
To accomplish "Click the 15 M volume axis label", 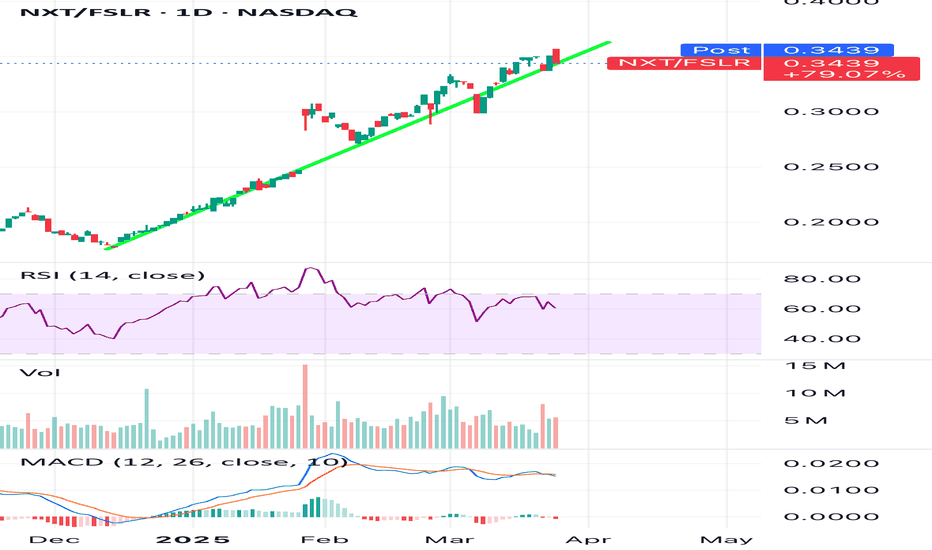I will (816, 365).
